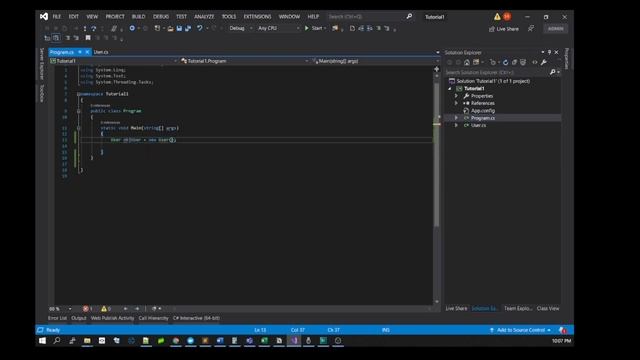Open the Main(string[] args) member dropdown
This screenshot has width=640, height=360.
[x=376, y=61]
